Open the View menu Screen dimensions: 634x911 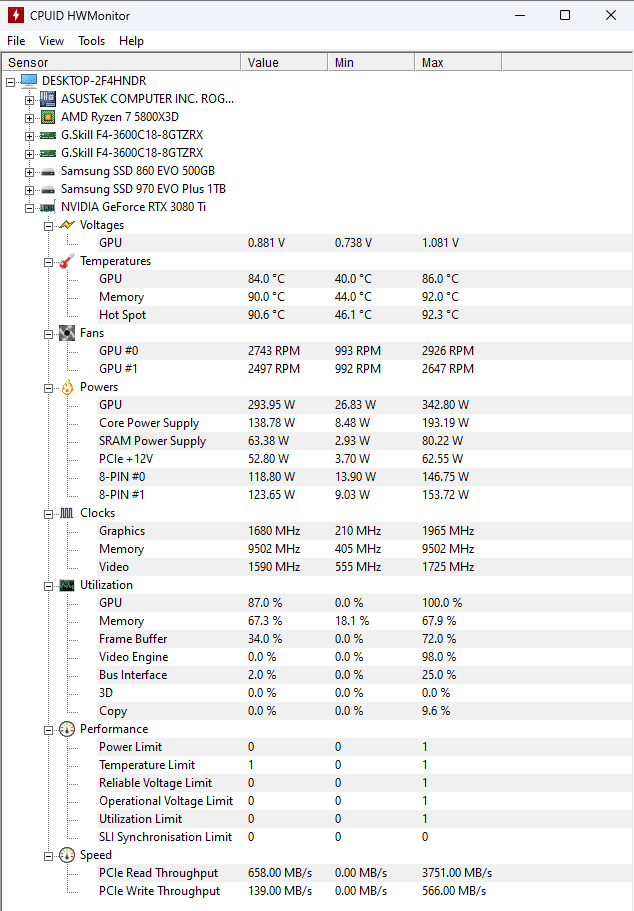(51, 41)
